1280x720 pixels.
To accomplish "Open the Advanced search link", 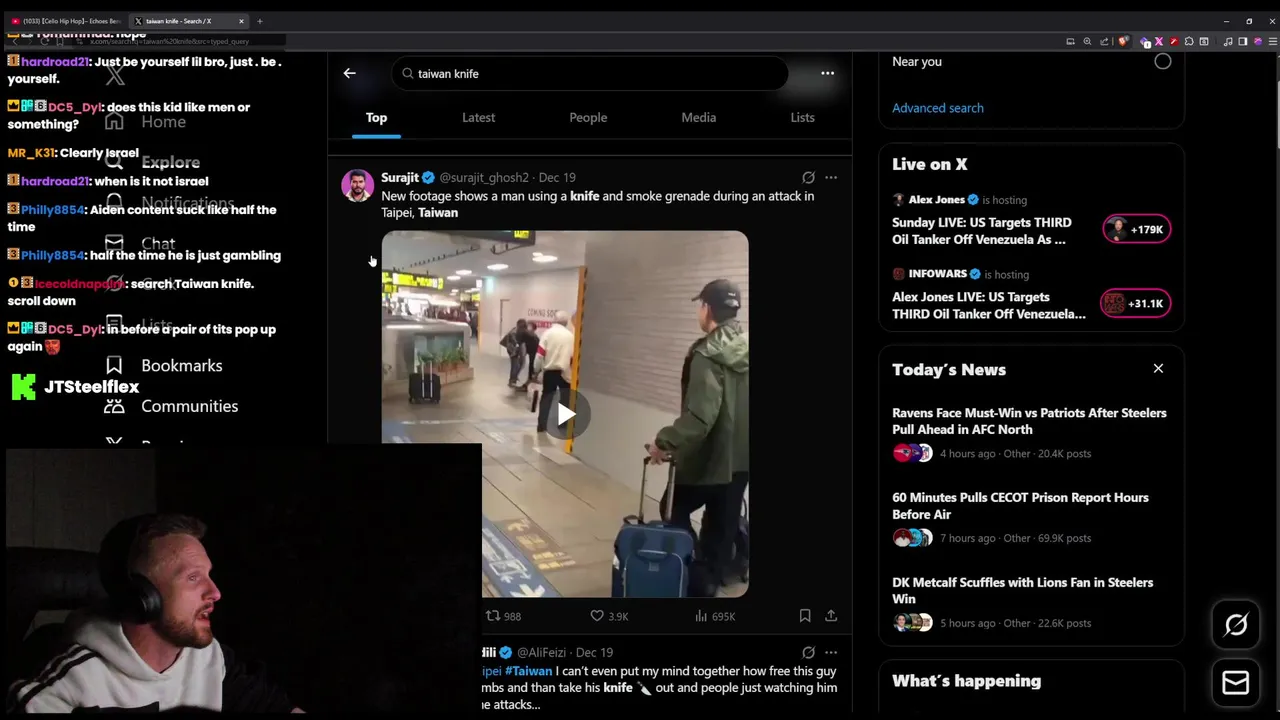I will tap(938, 108).
